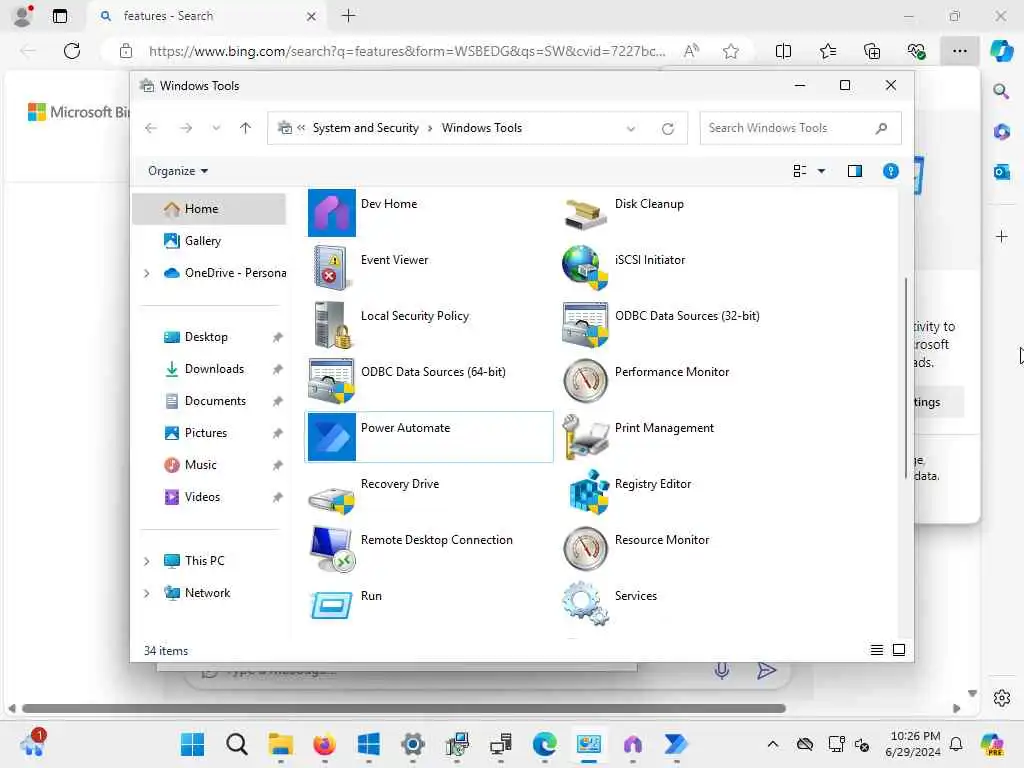Open the Edge favorites list button
The image size is (1024, 768).
coord(827,51)
